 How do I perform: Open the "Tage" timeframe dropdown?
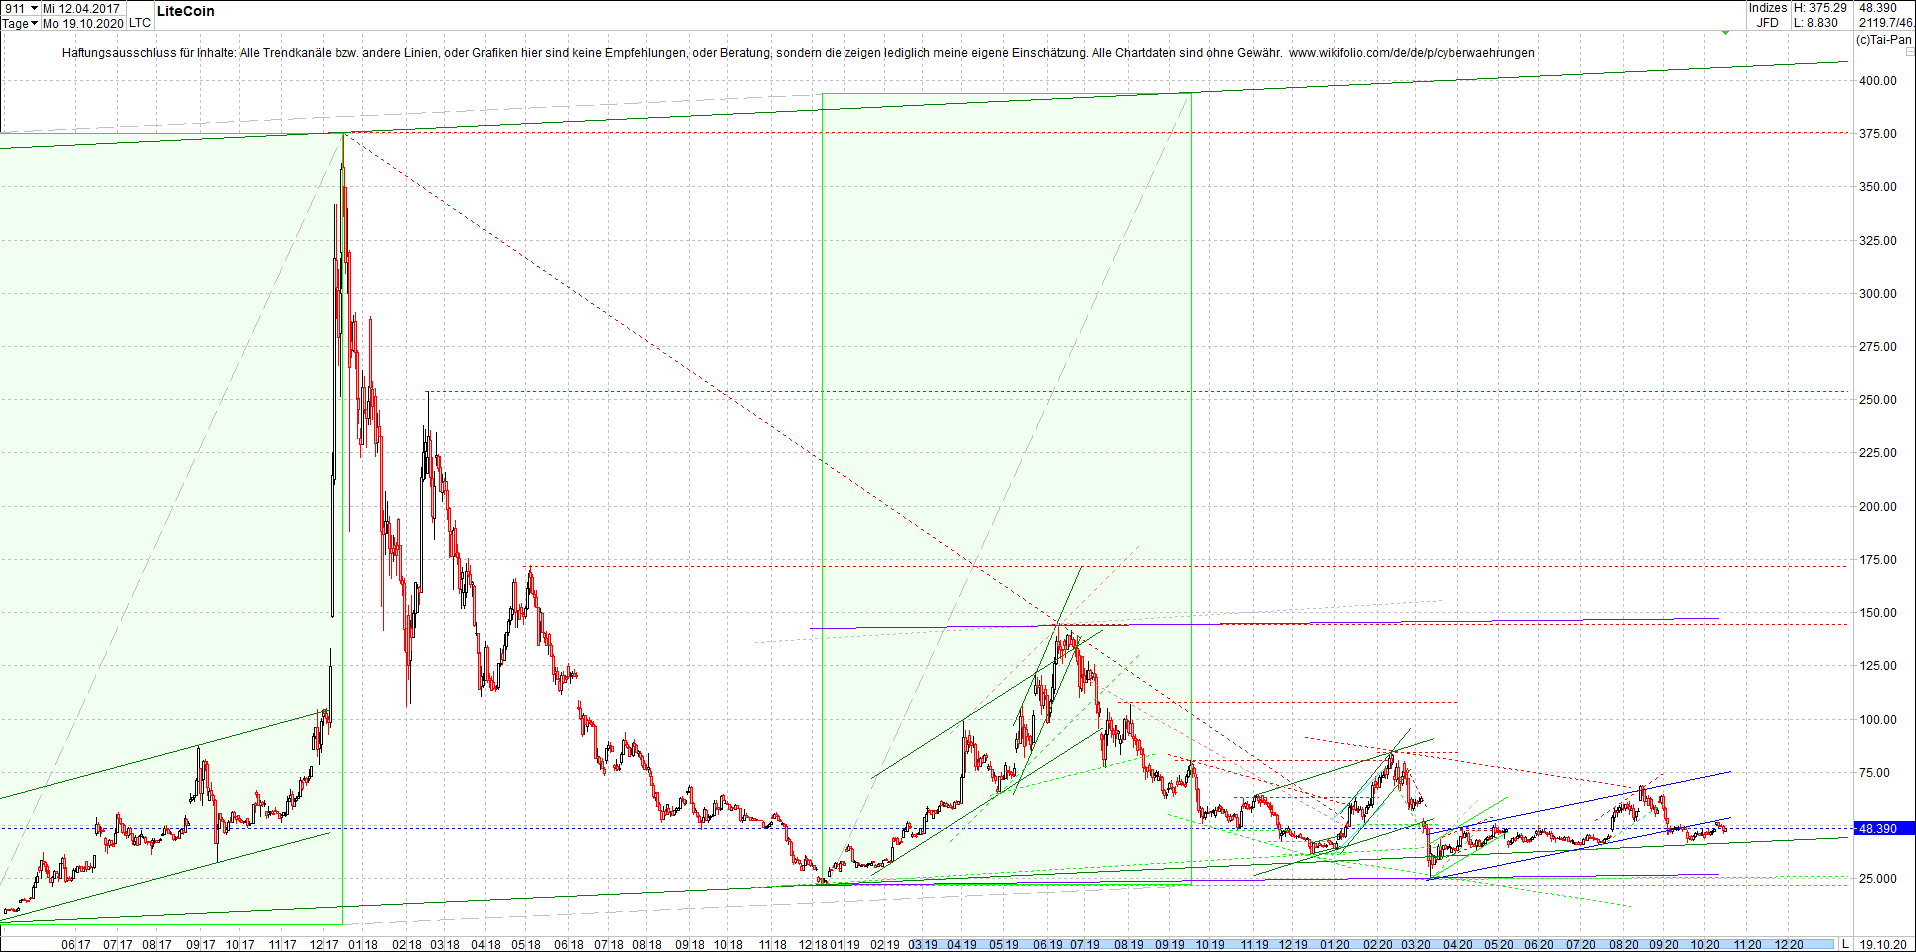coord(20,22)
